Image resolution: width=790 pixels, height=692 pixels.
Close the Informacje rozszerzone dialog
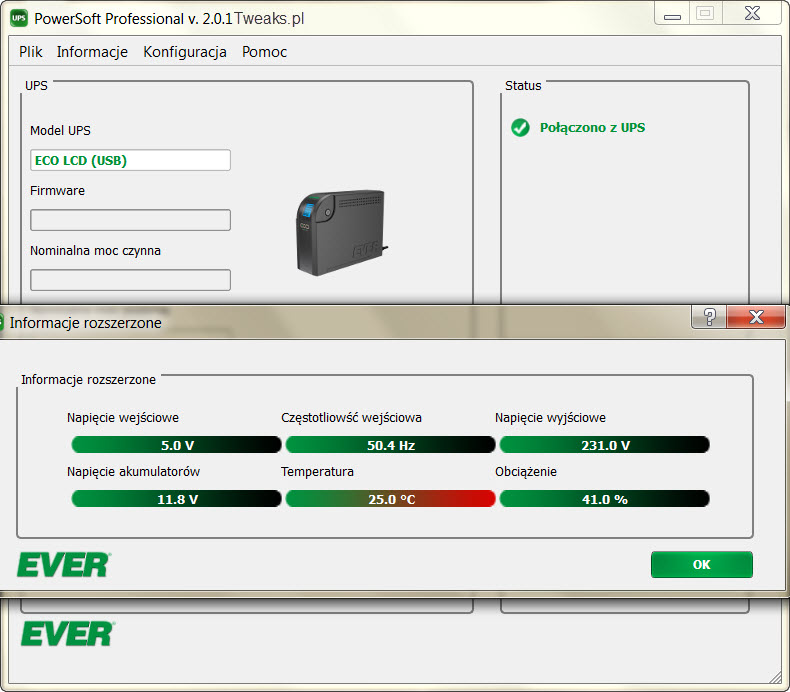(x=756, y=317)
